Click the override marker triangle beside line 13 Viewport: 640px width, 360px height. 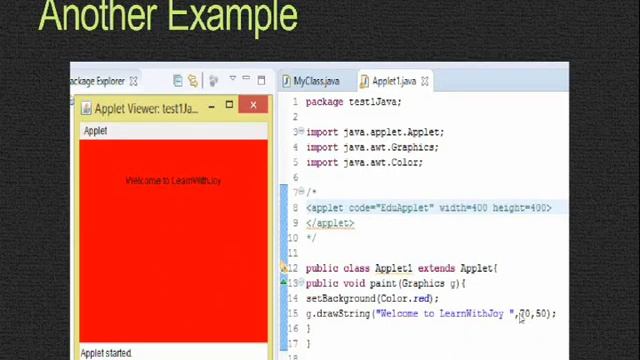click(x=284, y=282)
